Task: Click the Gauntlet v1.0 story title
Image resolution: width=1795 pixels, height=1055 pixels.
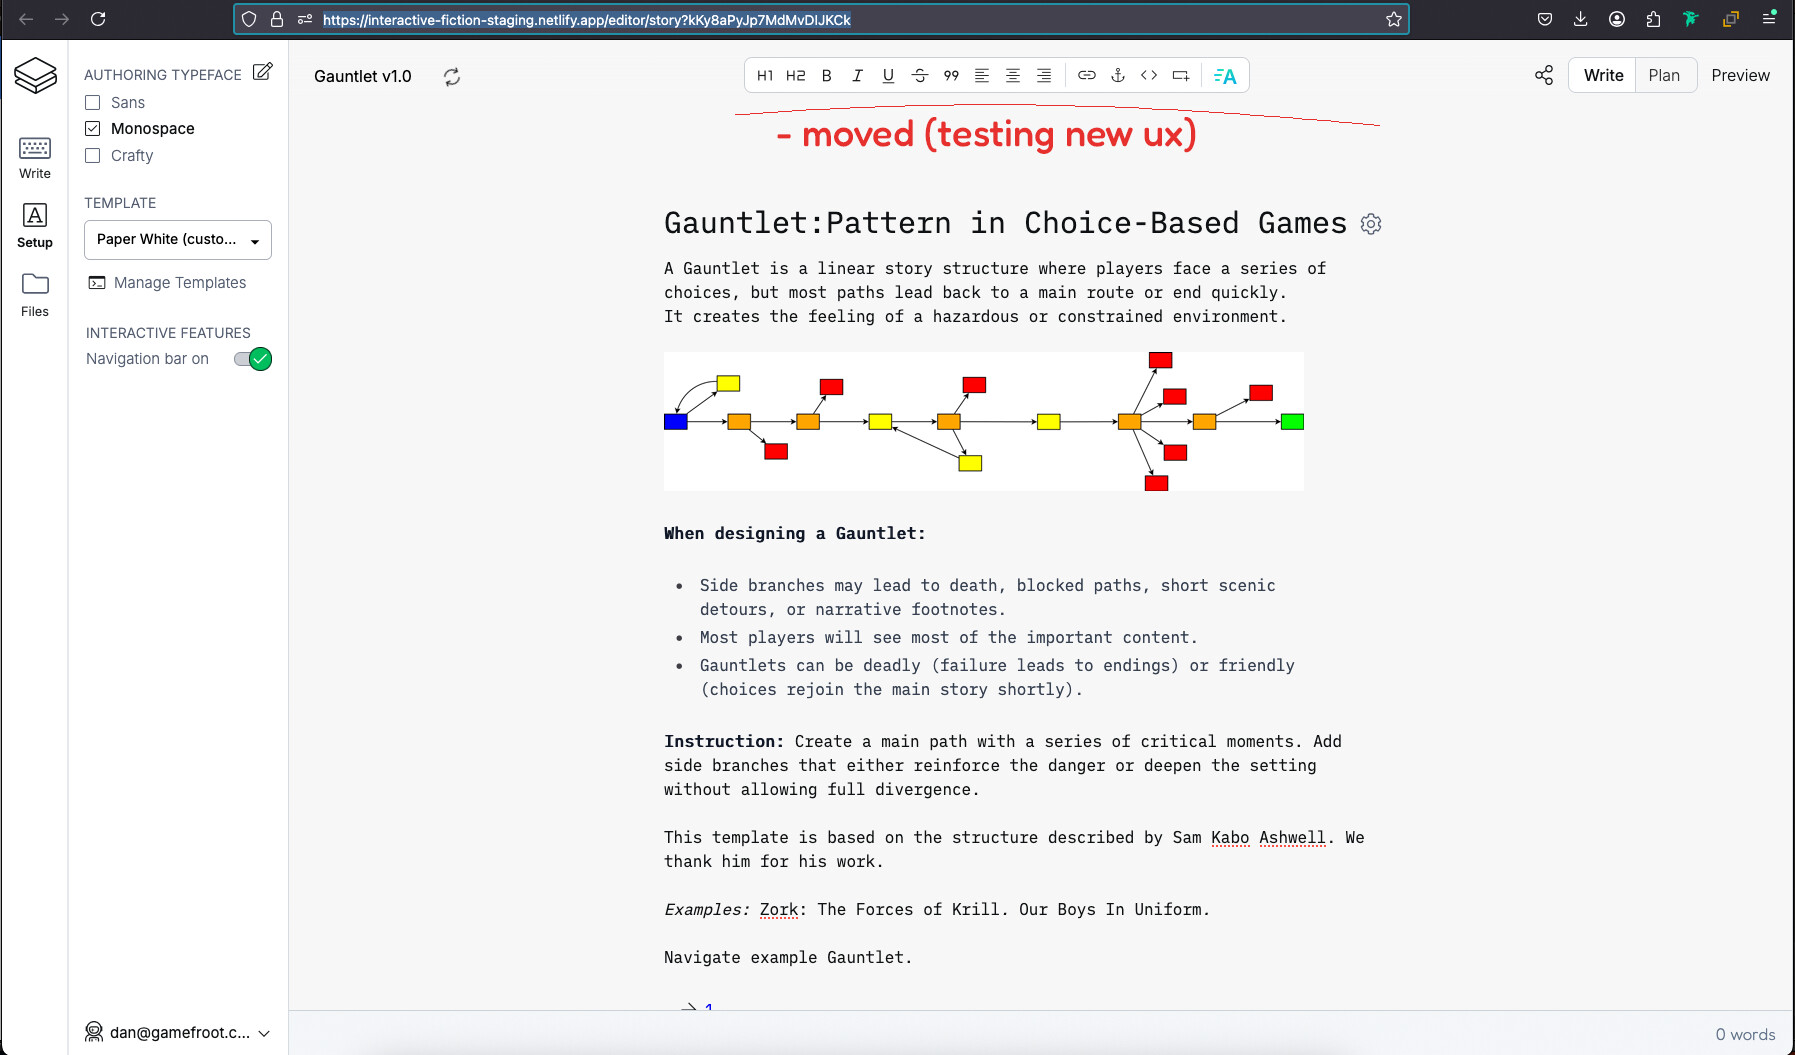Action: [363, 77]
